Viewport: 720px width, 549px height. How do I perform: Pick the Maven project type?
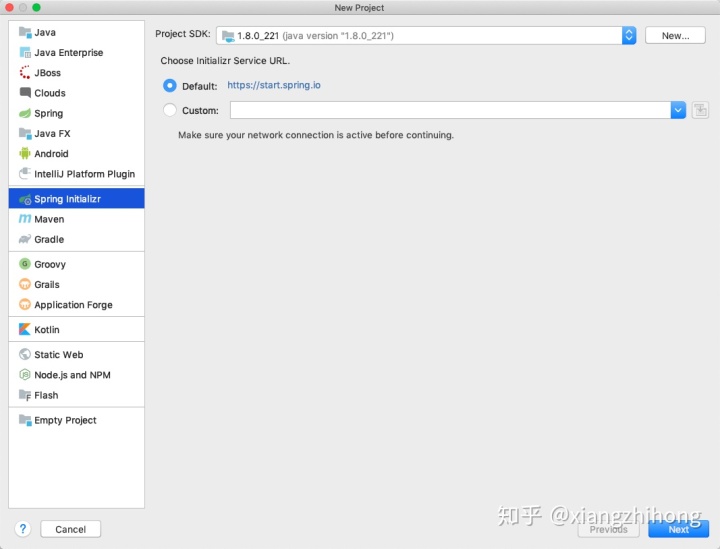click(x=76, y=219)
